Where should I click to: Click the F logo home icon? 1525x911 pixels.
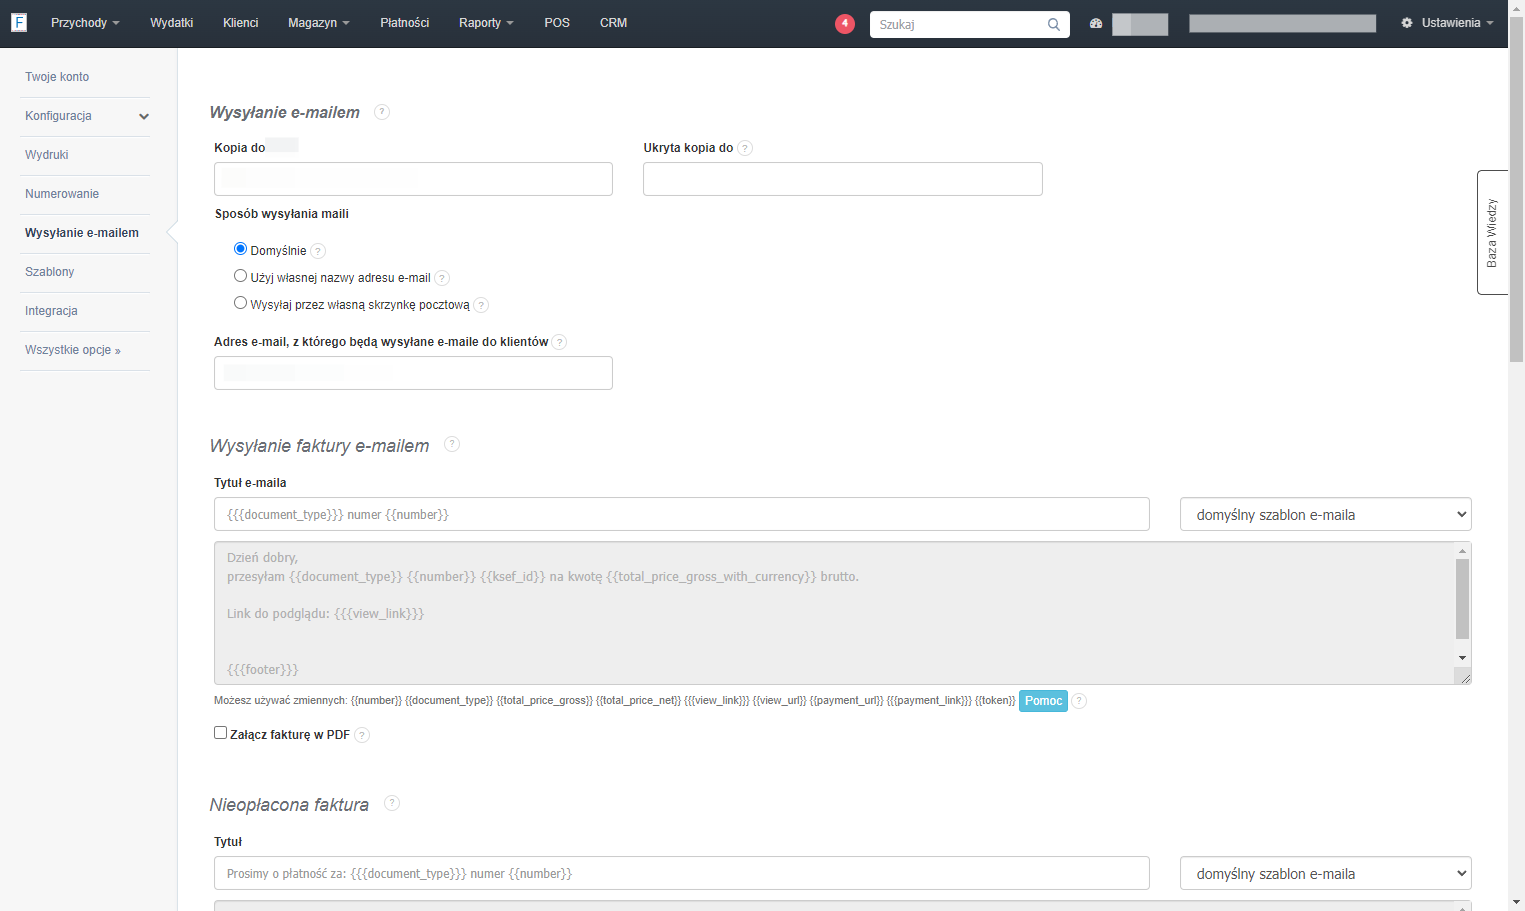point(19,23)
